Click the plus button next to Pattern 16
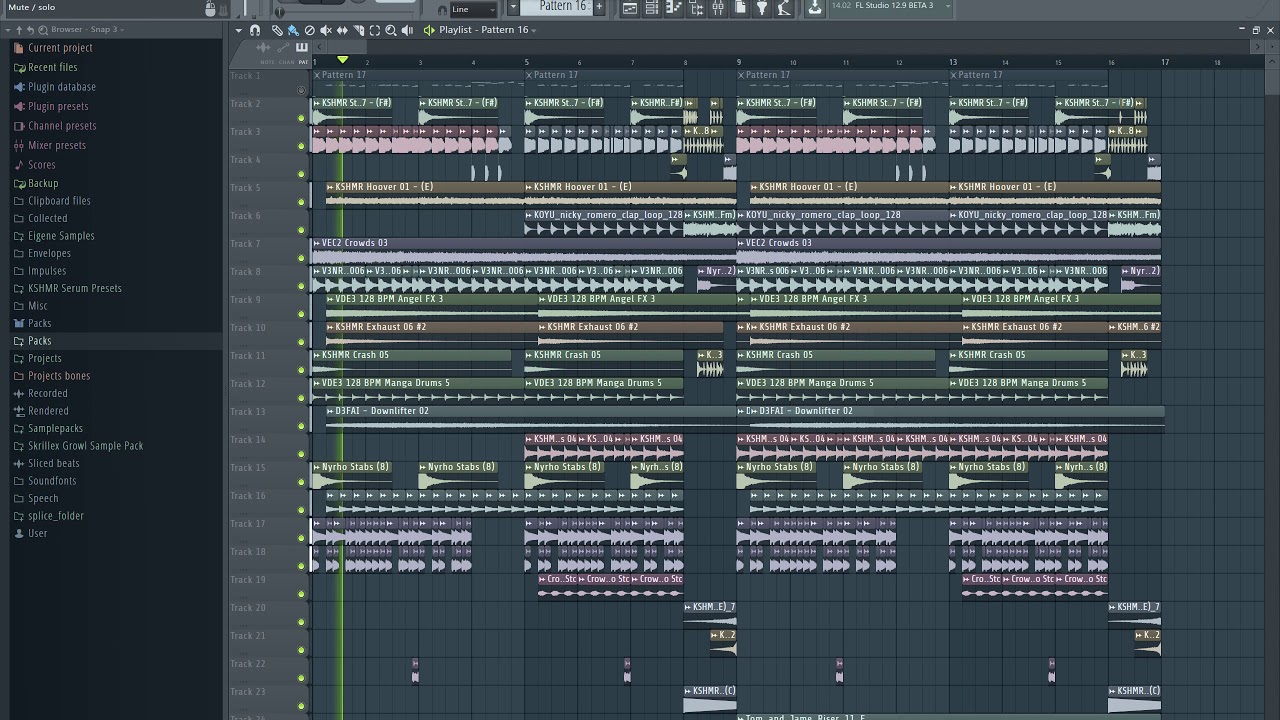1280x720 pixels. [x=599, y=7]
